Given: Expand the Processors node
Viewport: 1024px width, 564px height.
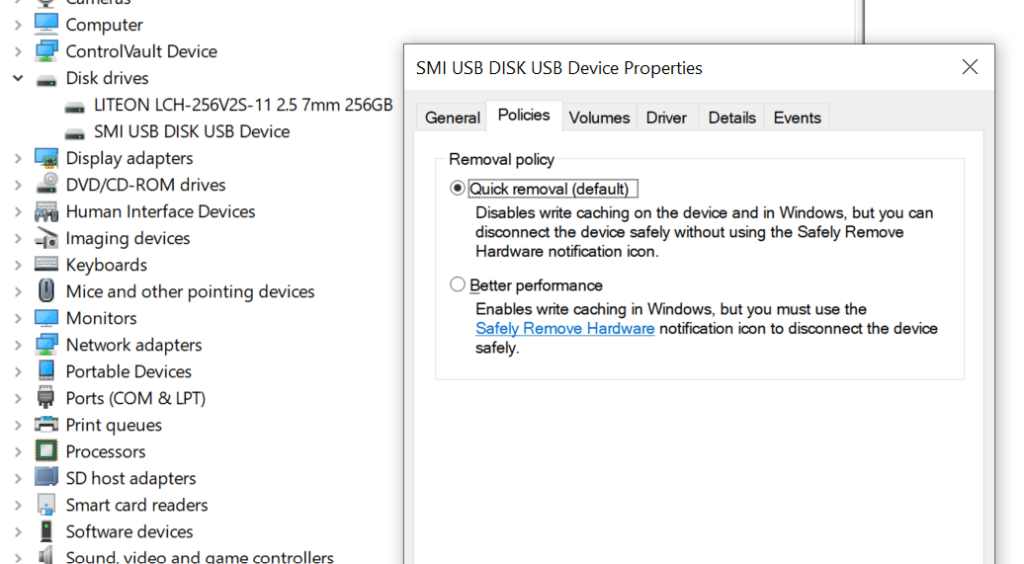Looking at the screenshot, I should (x=18, y=452).
